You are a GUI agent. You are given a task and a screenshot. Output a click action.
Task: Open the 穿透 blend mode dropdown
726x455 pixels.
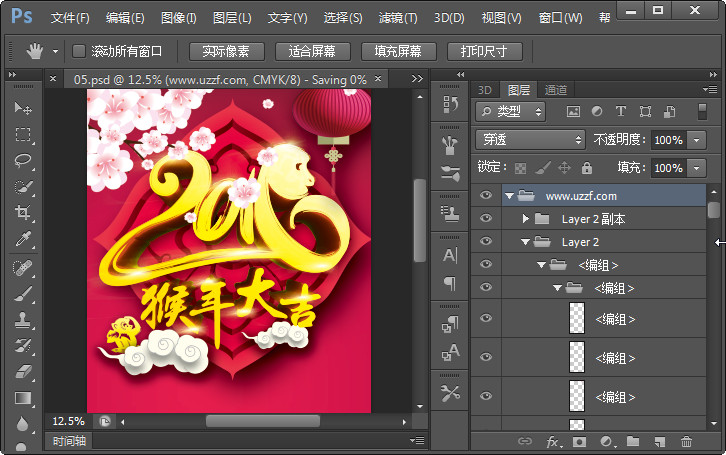530,140
